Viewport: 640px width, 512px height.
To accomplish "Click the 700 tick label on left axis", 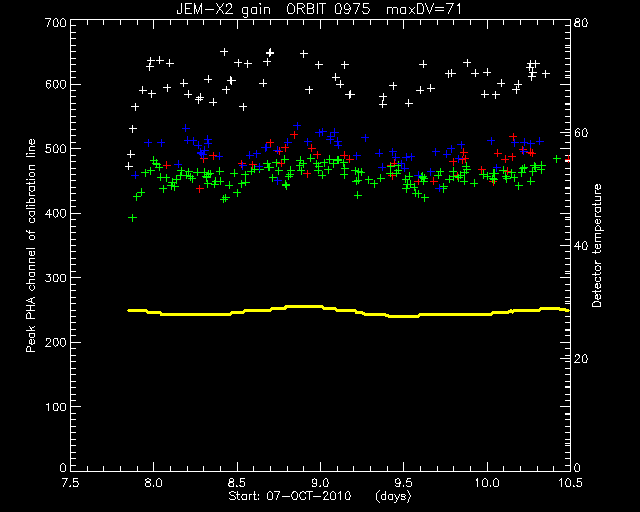I will click(x=57, y=22).
